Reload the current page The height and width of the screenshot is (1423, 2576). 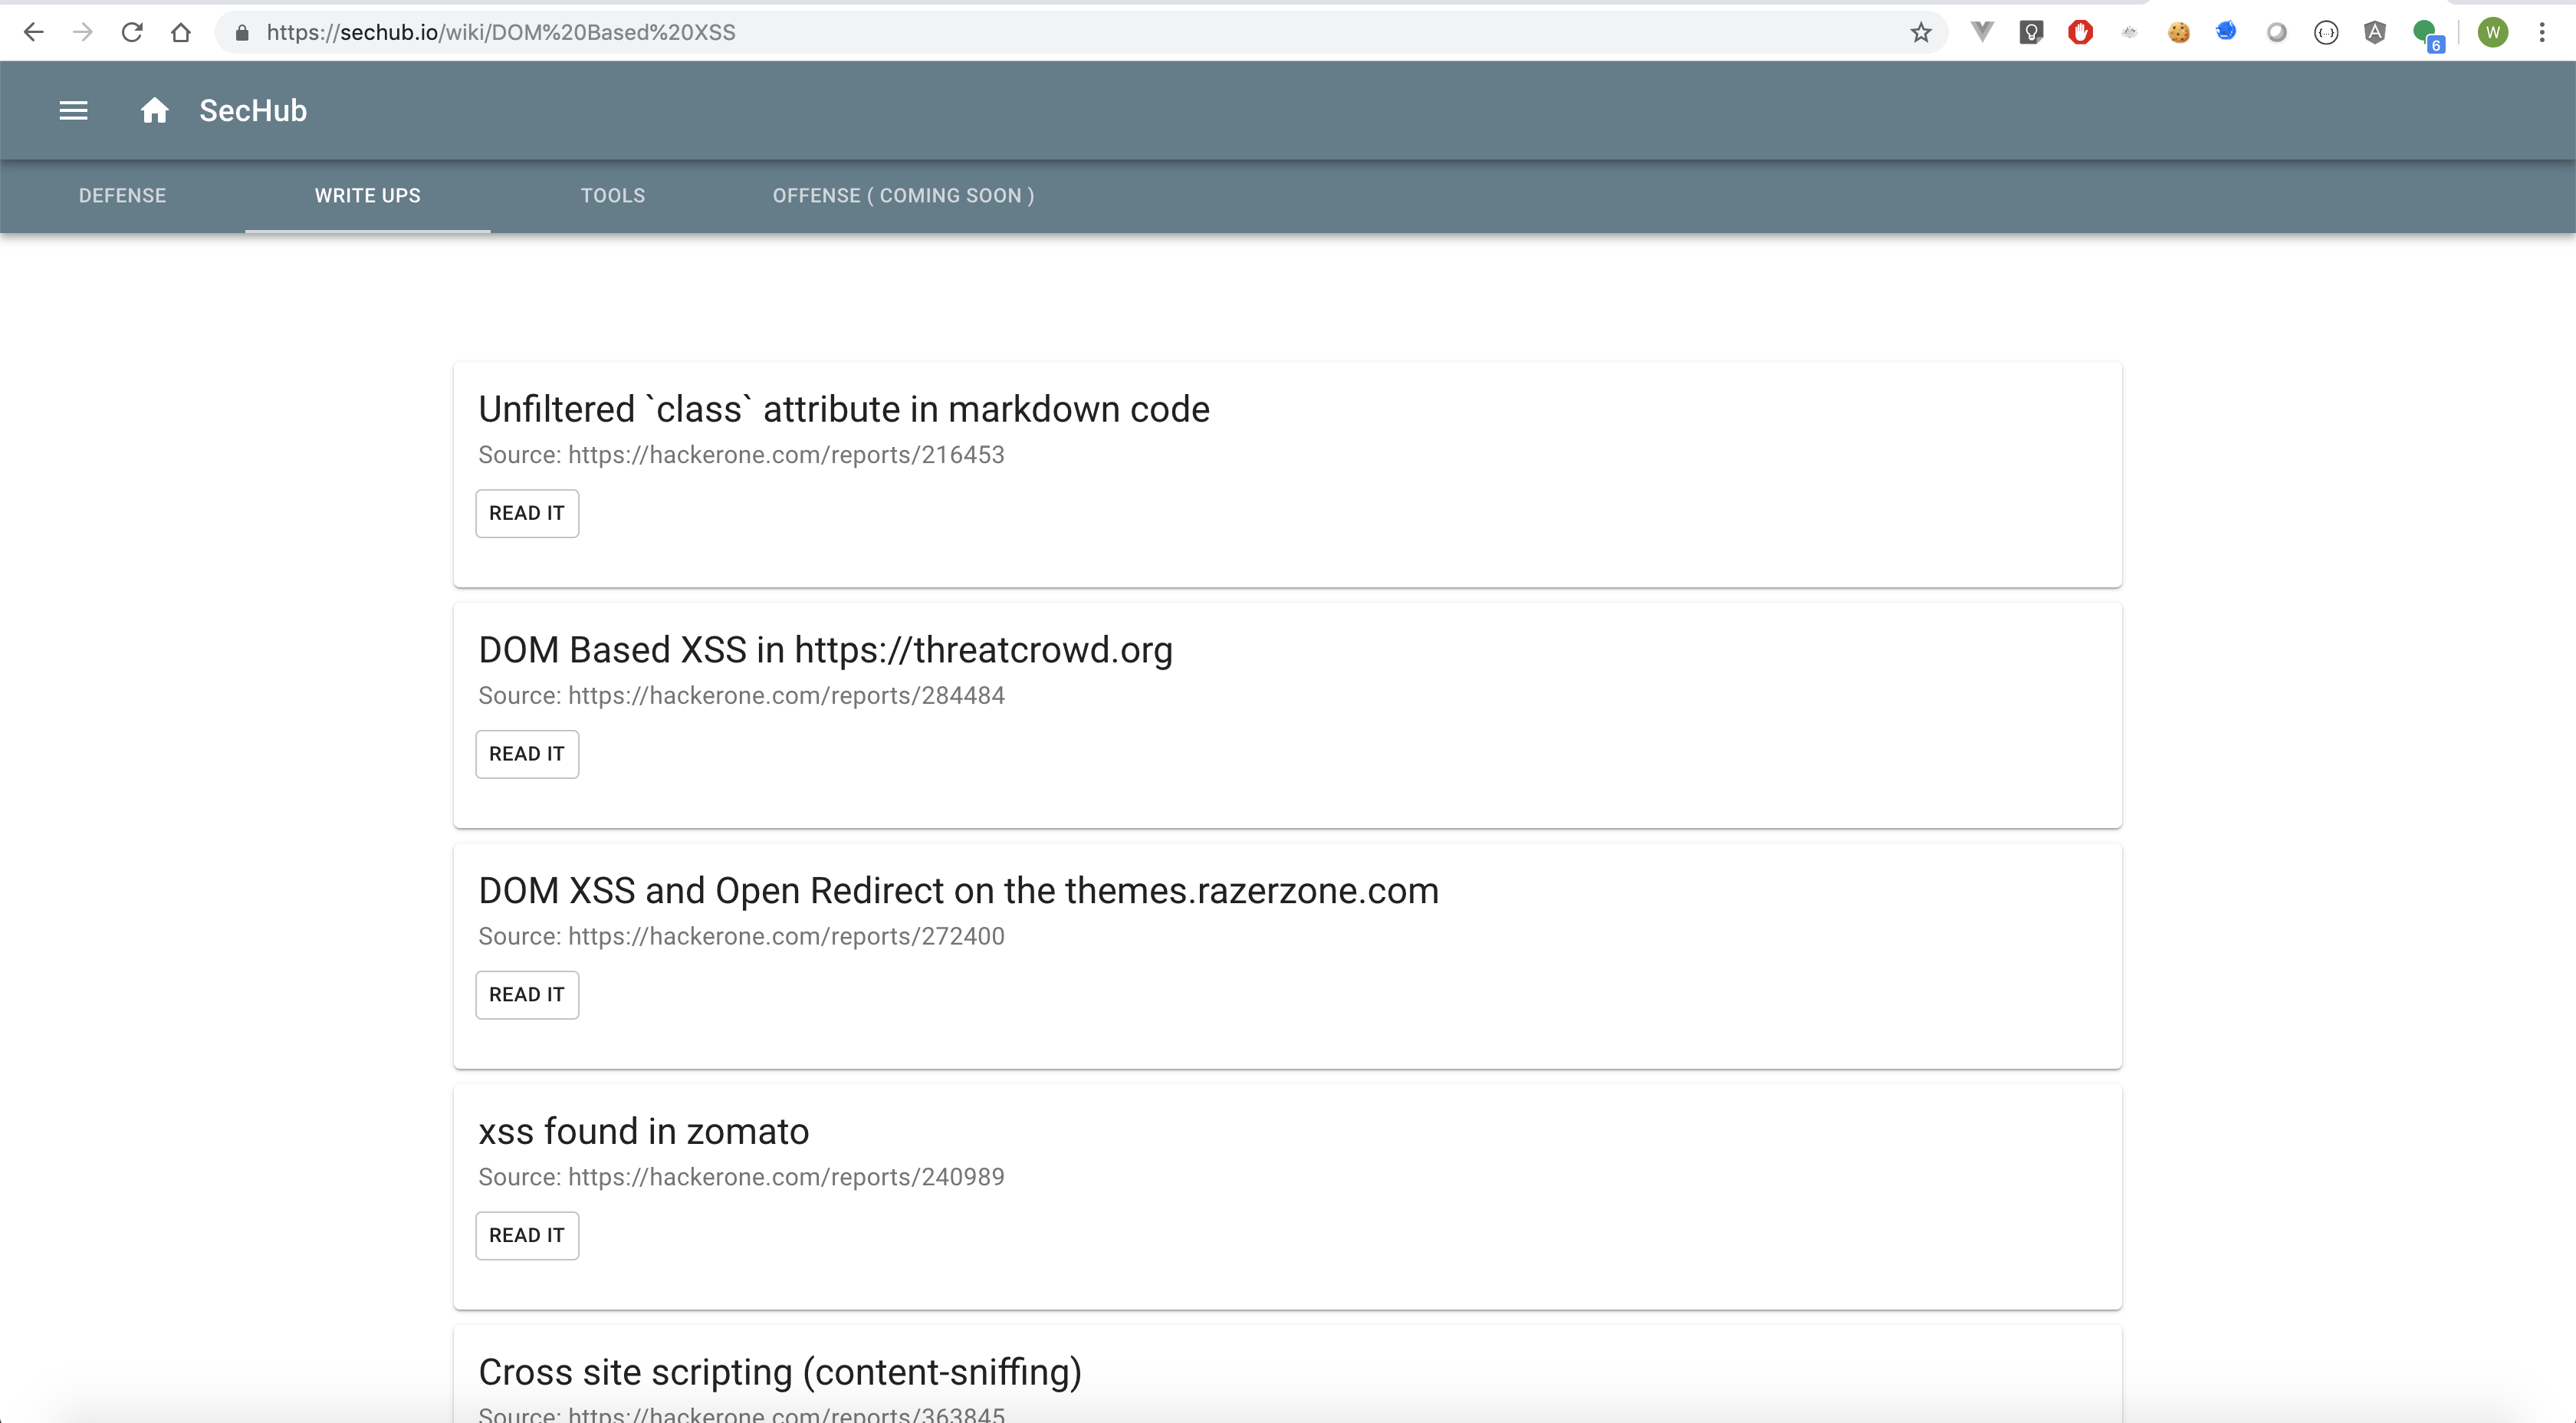coord(132,33)
